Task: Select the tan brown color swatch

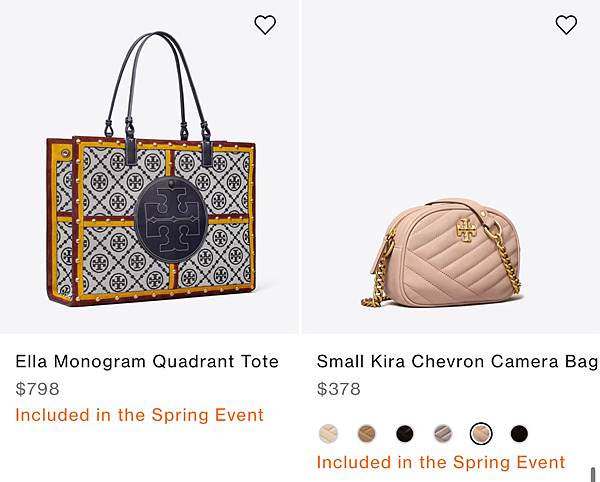Action: (x=367, y=433)
